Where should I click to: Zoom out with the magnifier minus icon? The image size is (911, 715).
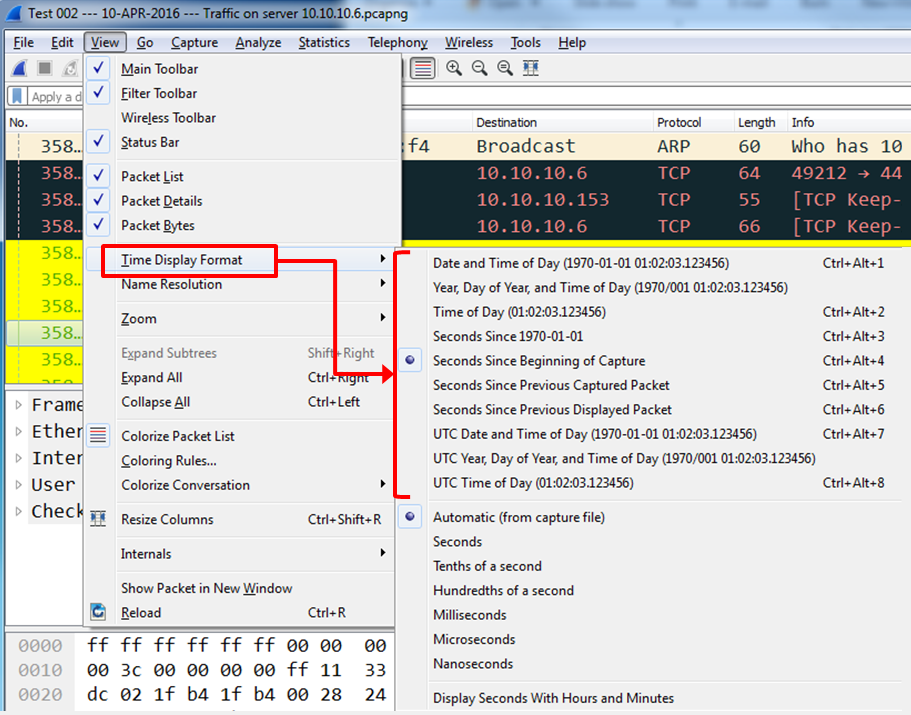coord(479,69)
